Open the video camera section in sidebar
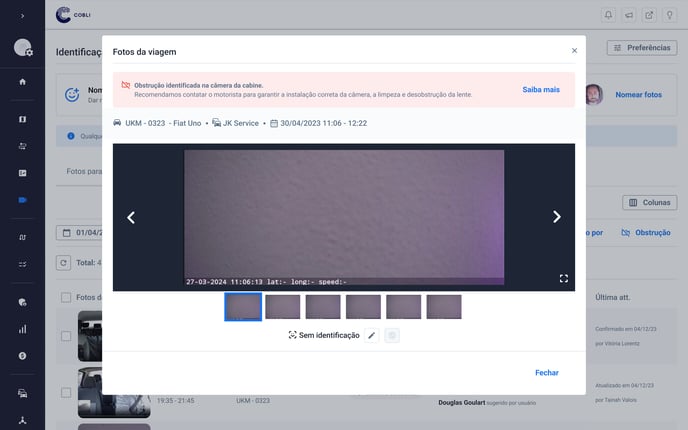This screenshot has width=688, height=430. (22, 200)
